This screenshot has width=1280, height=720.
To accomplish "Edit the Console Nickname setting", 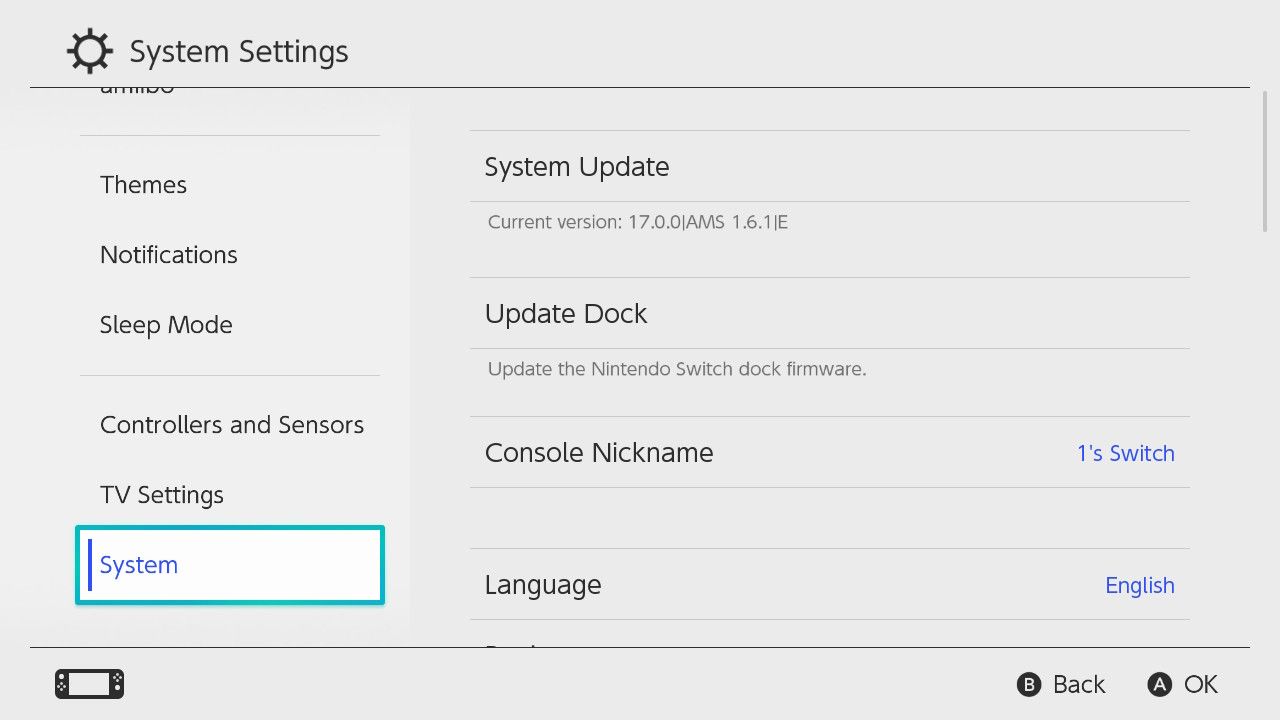I will tap(830, 452).
